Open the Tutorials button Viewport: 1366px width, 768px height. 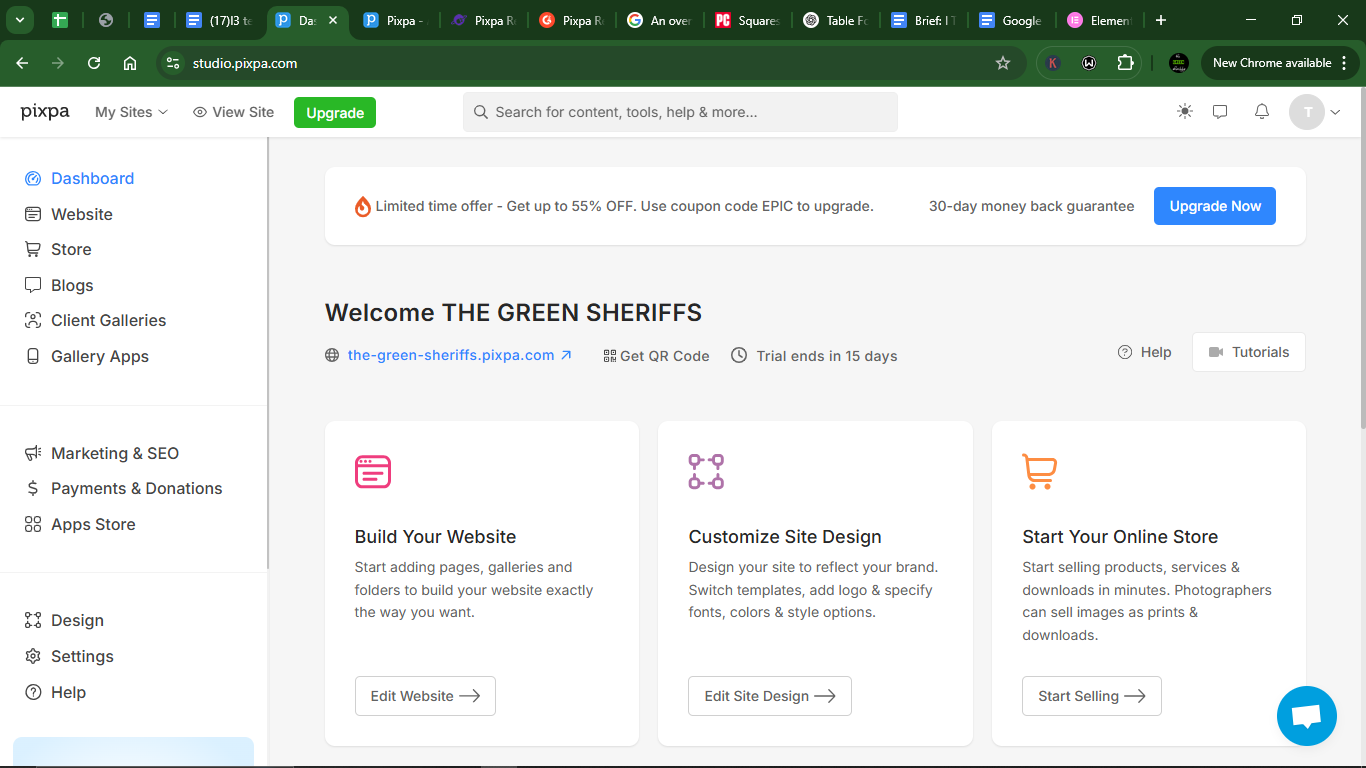tap(1249, 352)
